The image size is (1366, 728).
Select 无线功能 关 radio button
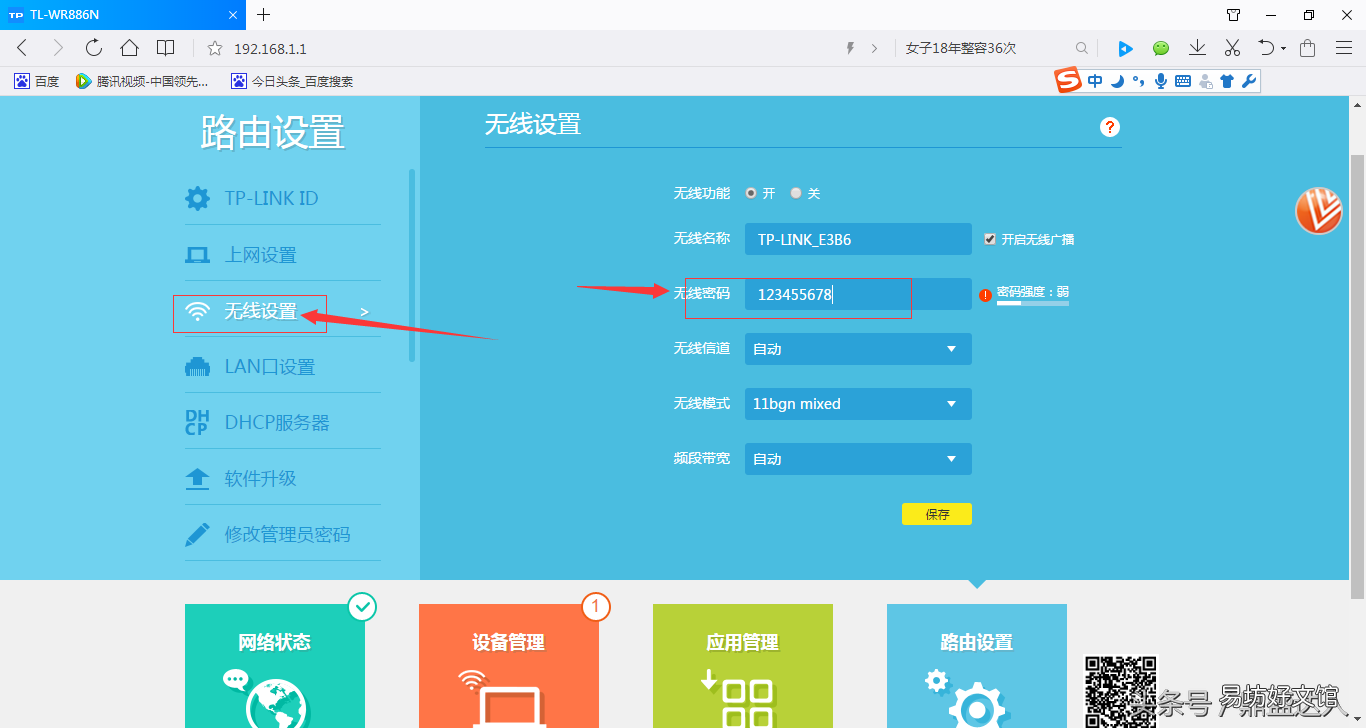(x=796, y=193)
